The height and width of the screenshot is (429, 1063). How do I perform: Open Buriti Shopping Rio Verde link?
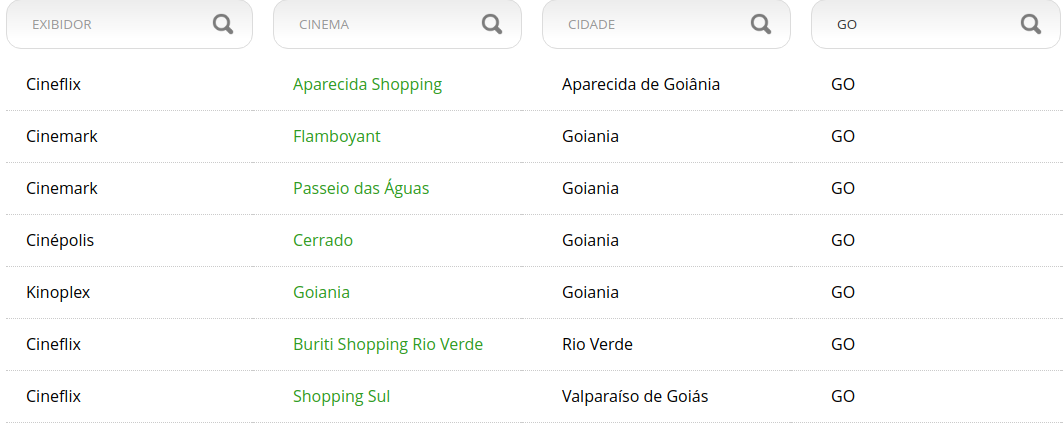pyautogui.click(x=388, y=345)
